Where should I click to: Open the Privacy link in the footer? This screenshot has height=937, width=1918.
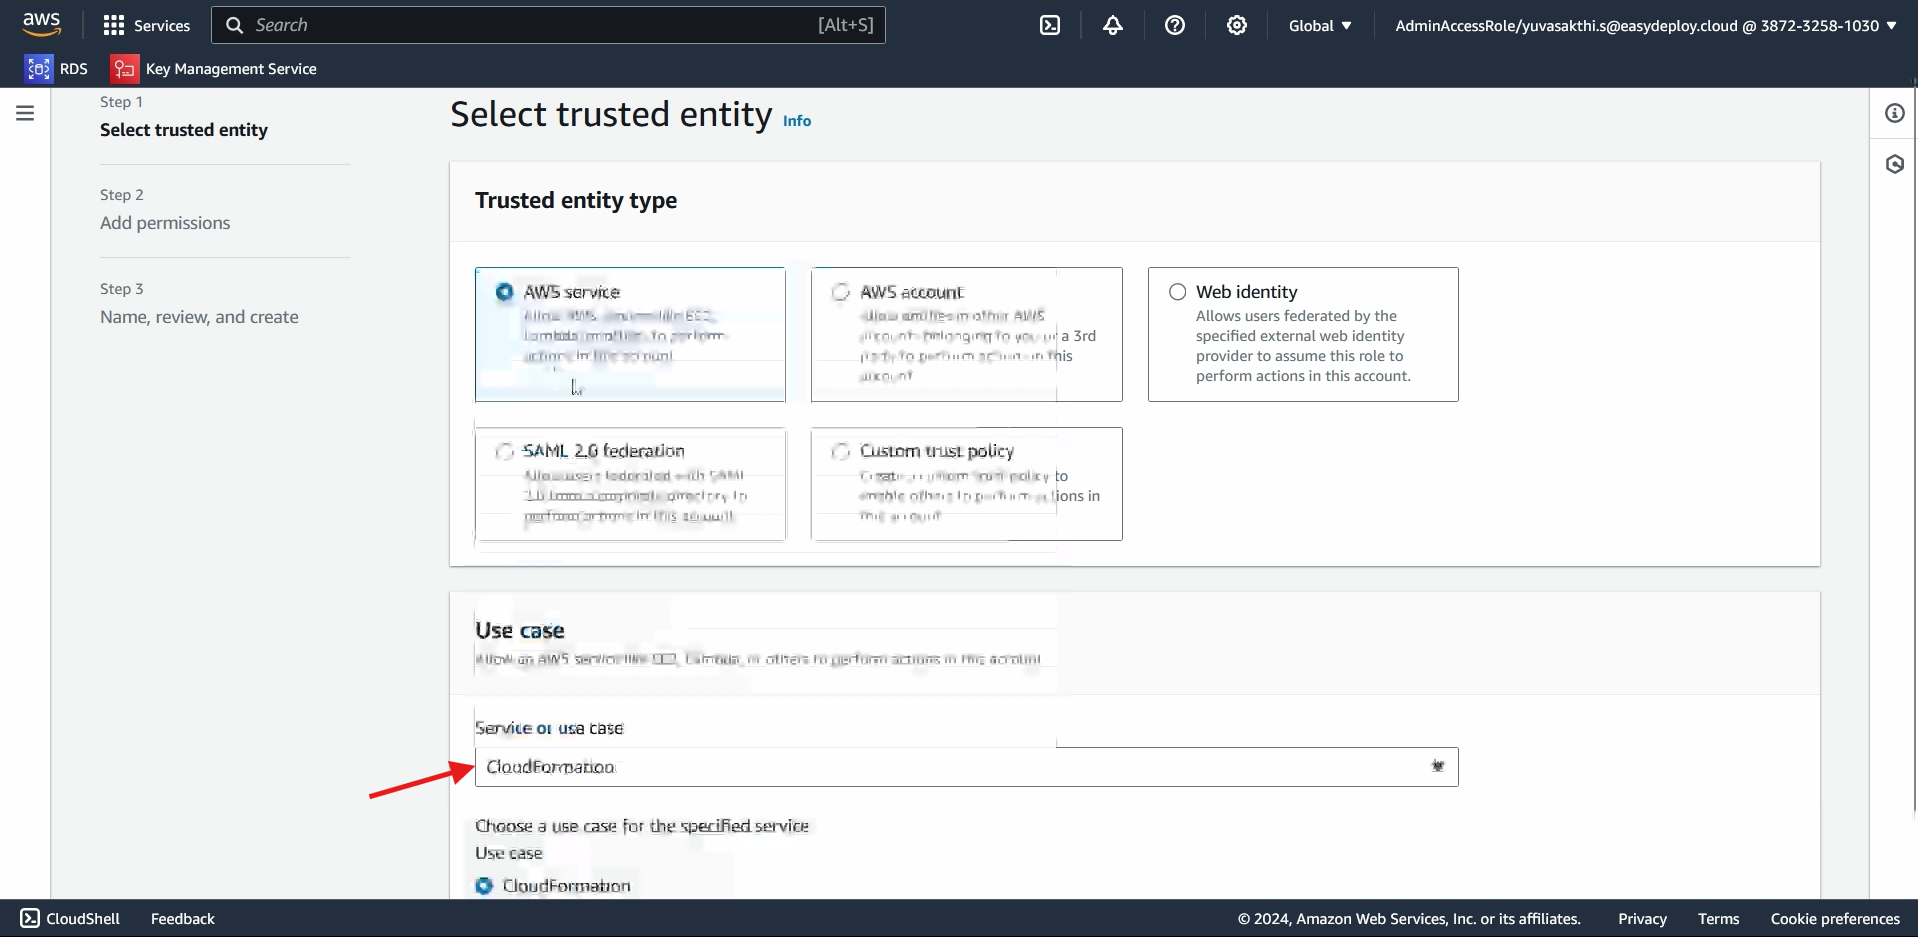point(1642,918)
